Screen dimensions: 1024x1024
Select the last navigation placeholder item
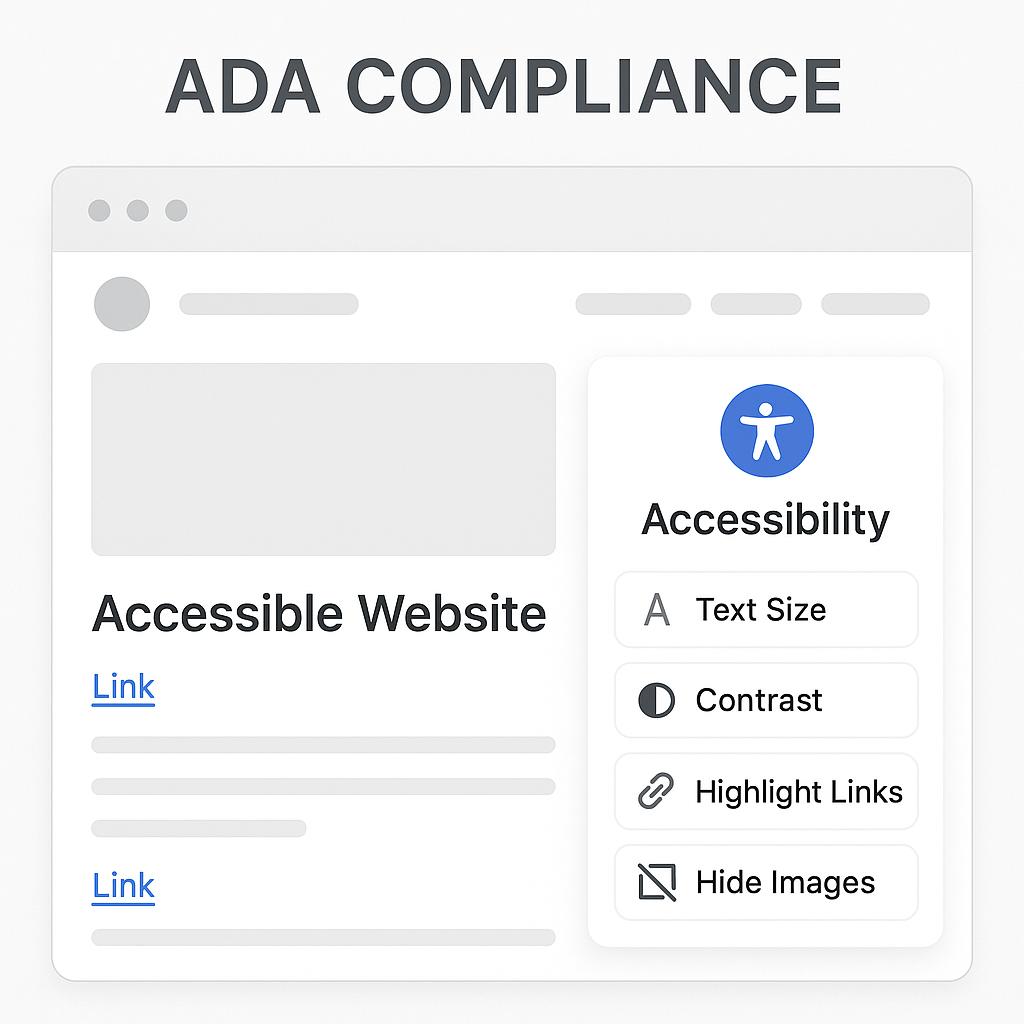[875, 304]
